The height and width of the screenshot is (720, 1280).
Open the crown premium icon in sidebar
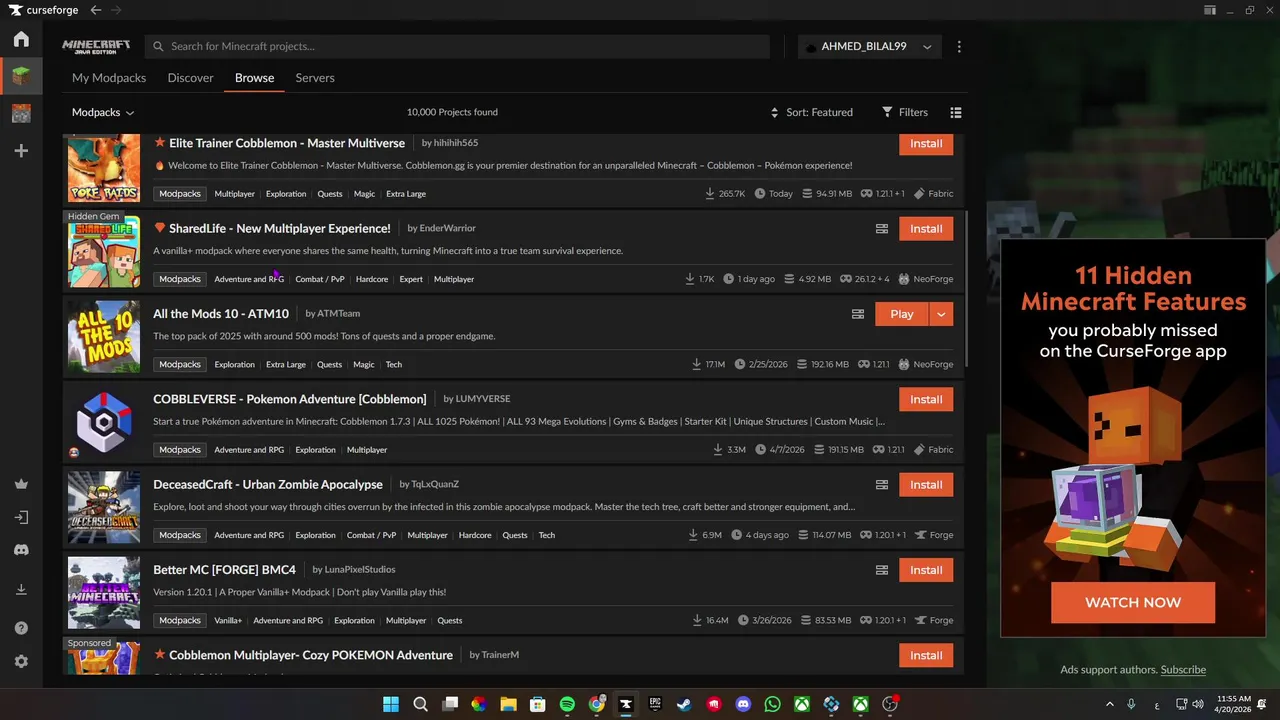(x=21, y=484)
